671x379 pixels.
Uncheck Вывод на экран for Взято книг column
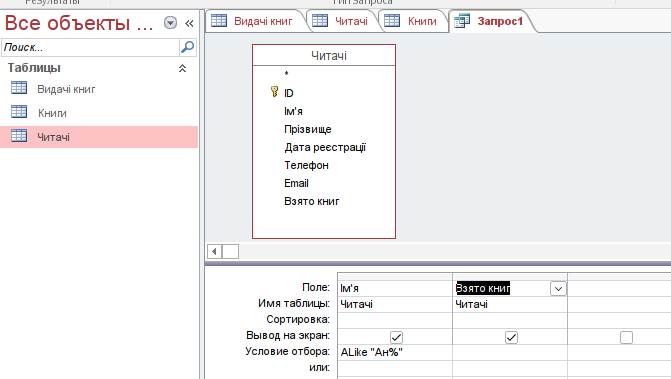tap(511, 338)
